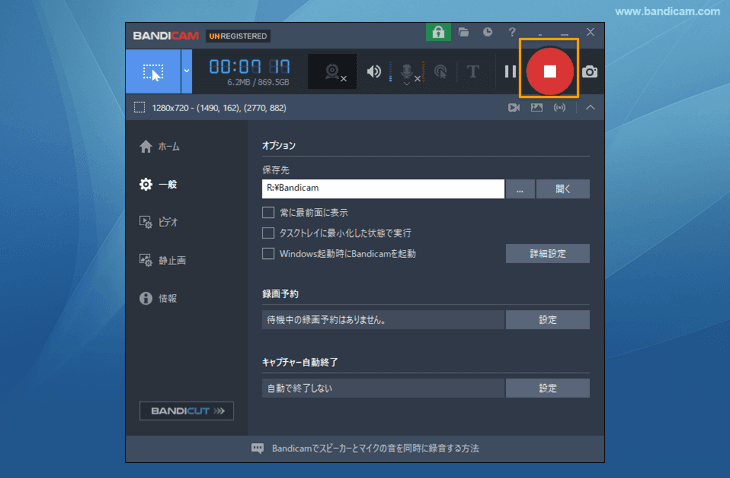Click the speech bubble tip icon
730x478 pixels.
pos(257,448)
